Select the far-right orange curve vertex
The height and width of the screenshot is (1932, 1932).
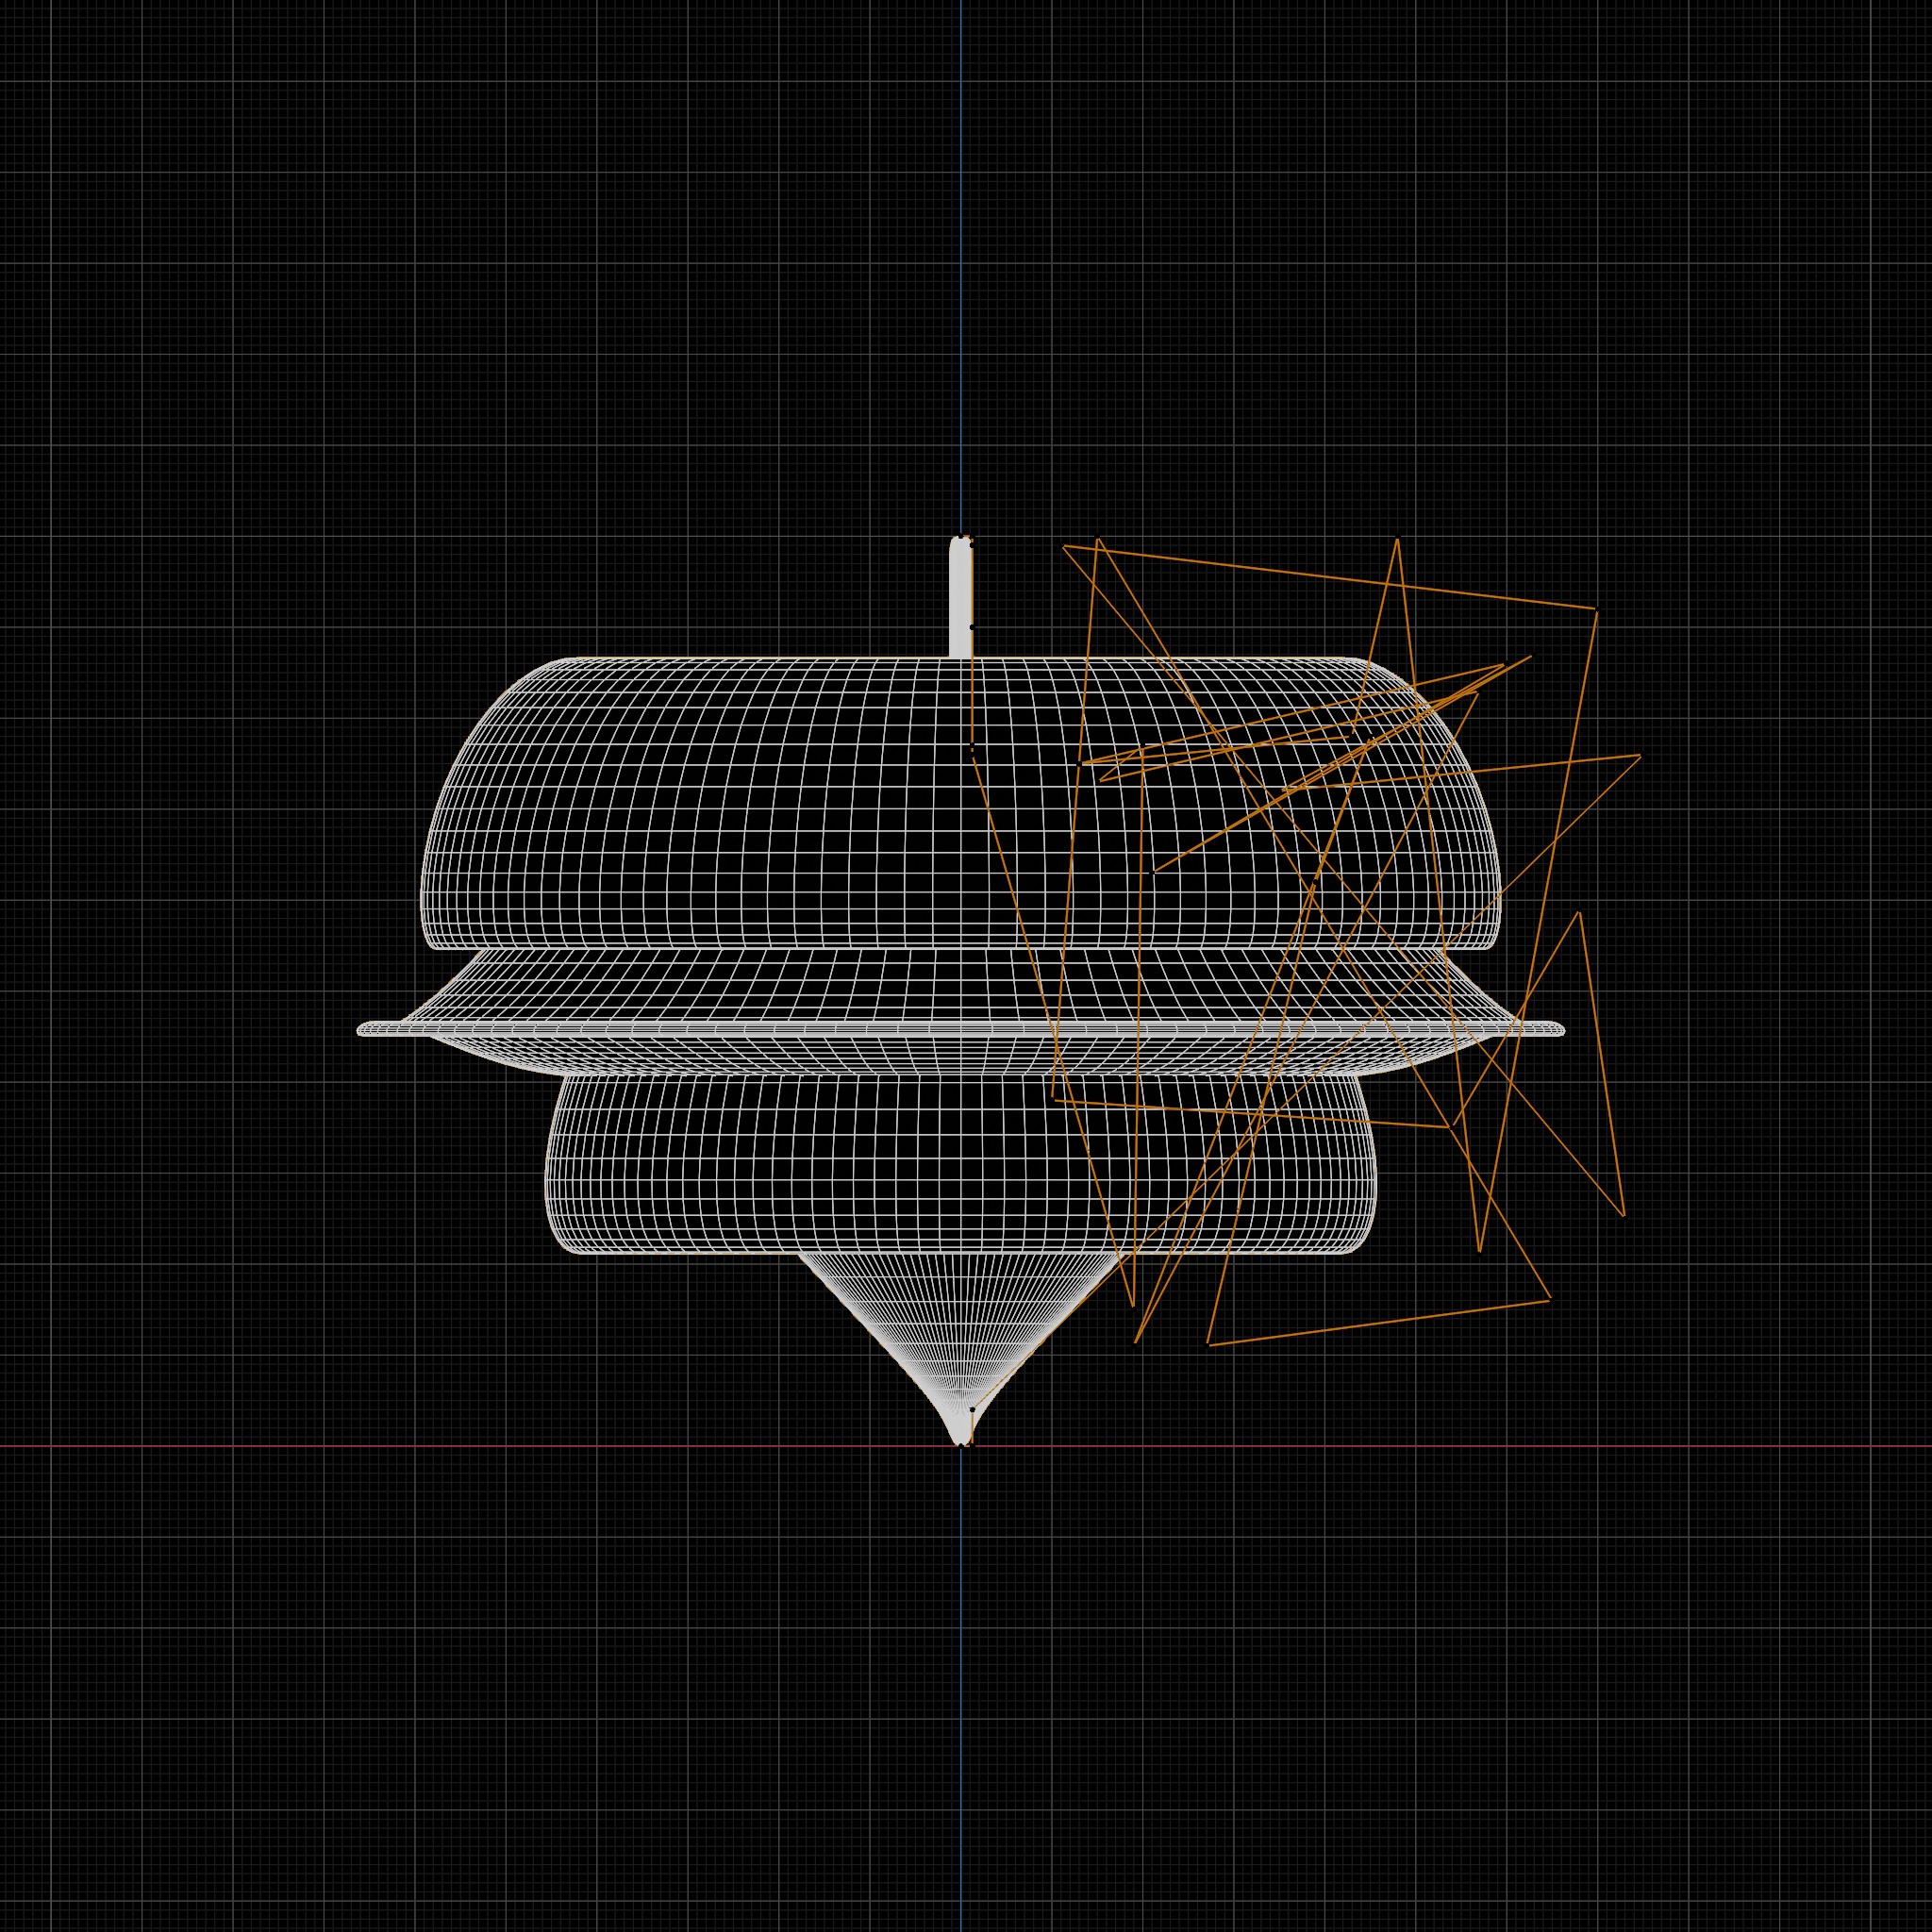point(1641,755)
